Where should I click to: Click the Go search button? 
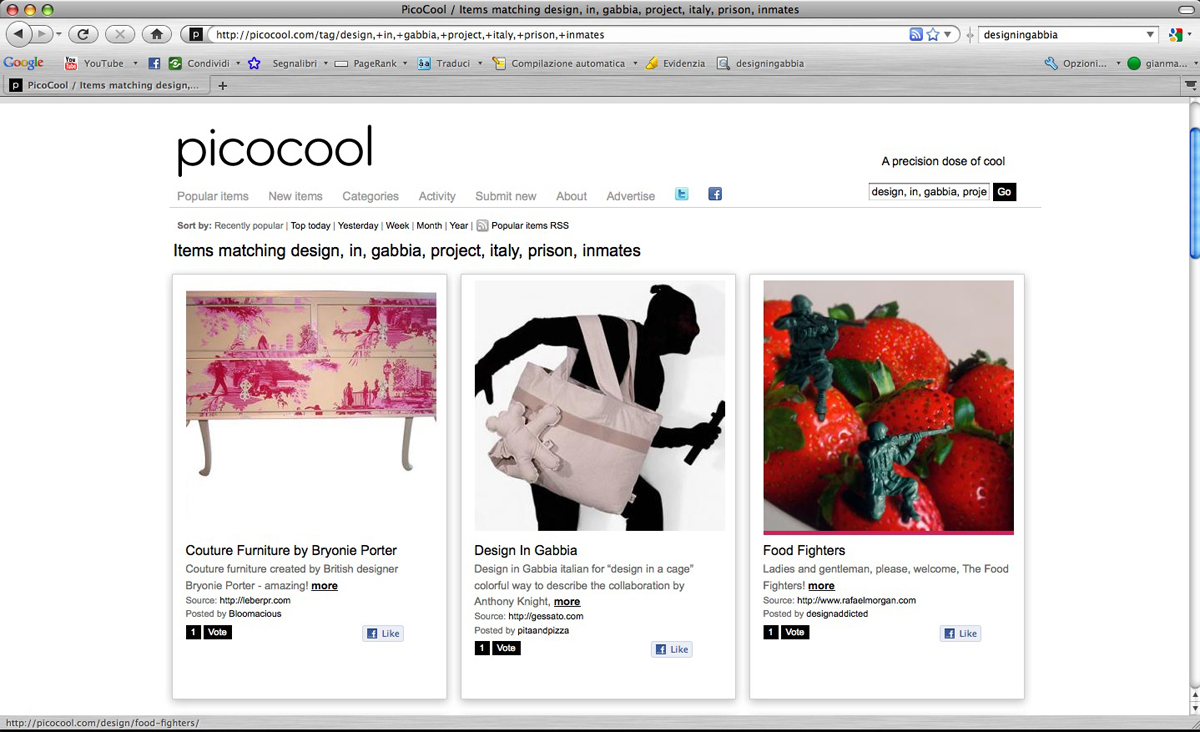tap(1004, 192)
